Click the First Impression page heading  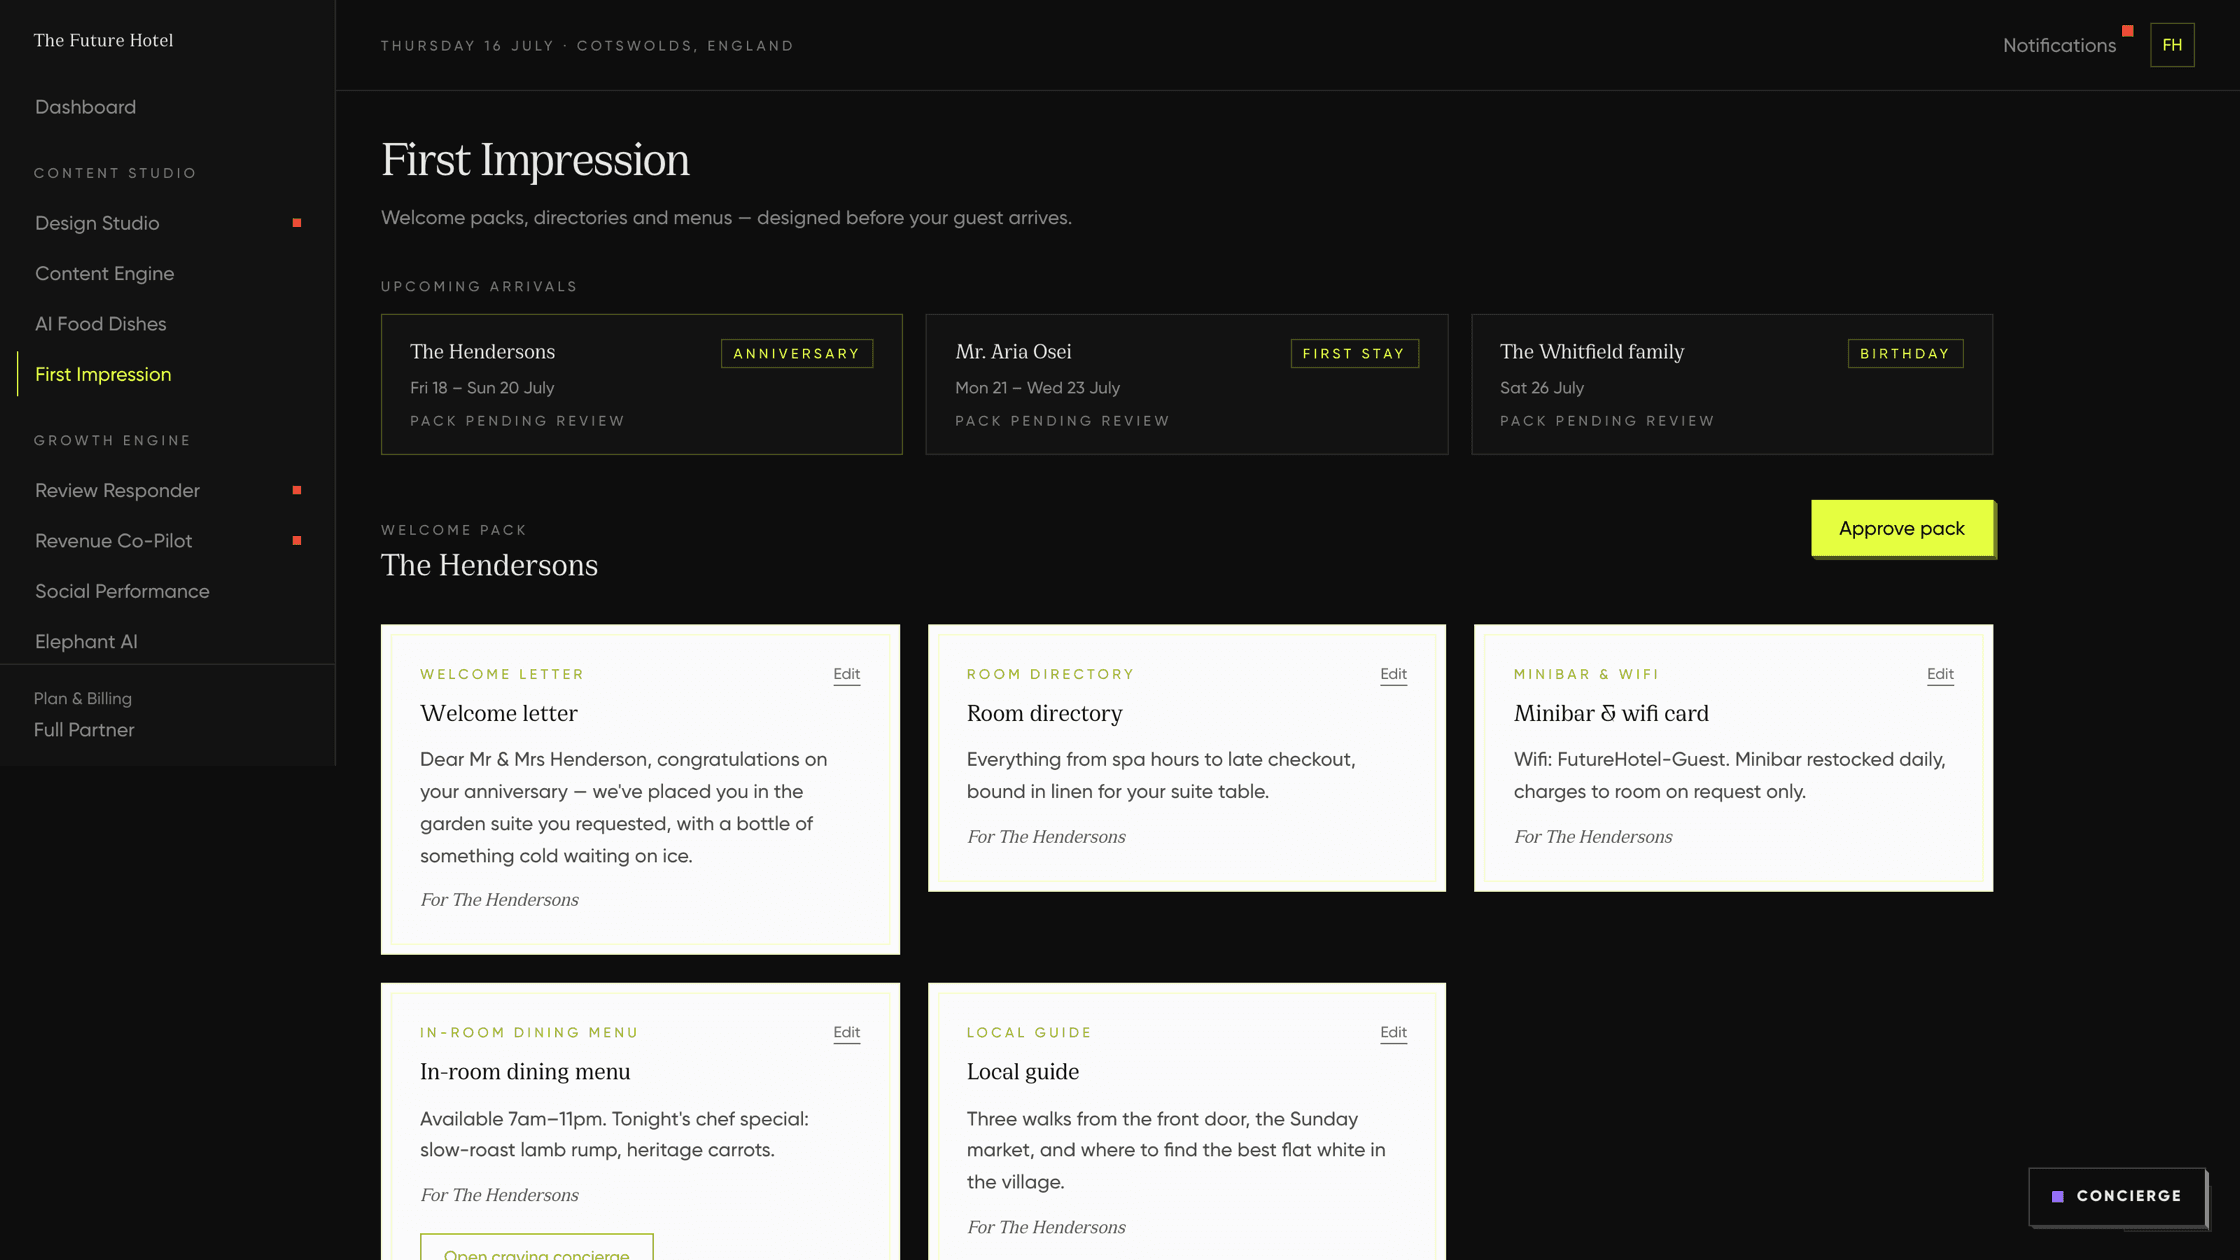pyautogui.click(x=535, y=160)
